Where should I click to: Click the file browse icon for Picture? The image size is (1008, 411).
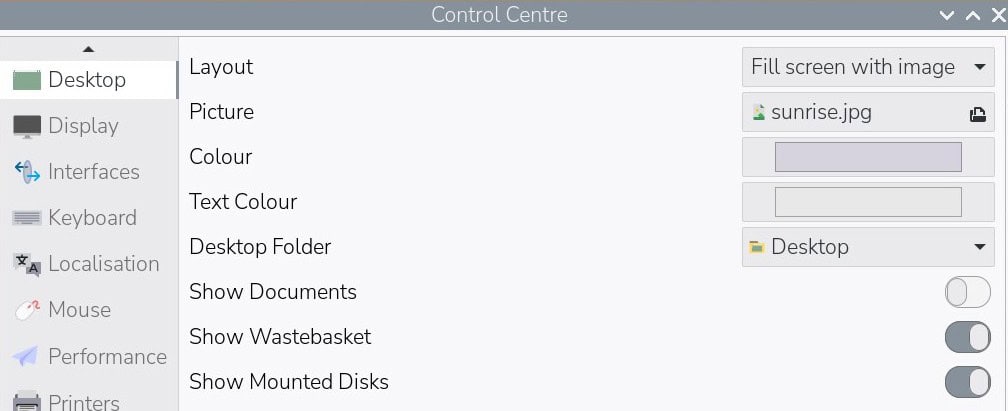[978, 114]
